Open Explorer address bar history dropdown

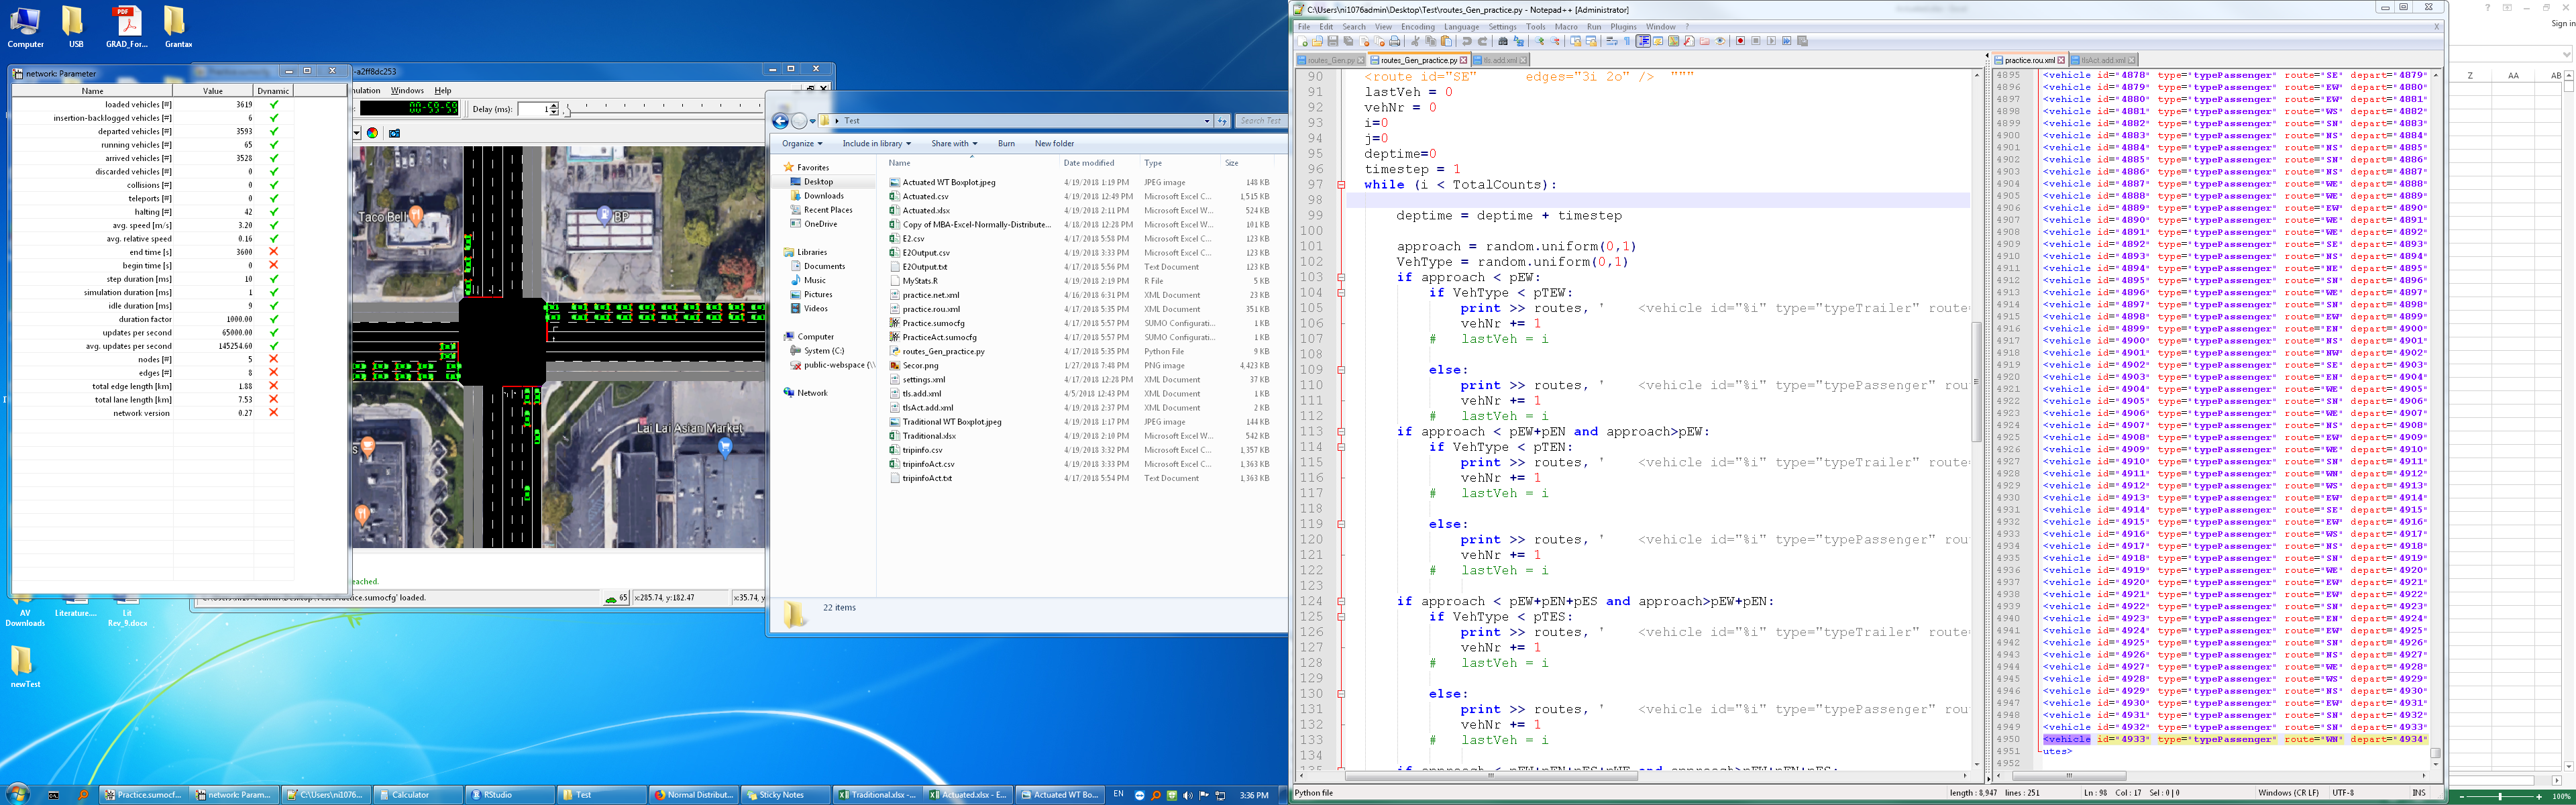coord(1207,121)
